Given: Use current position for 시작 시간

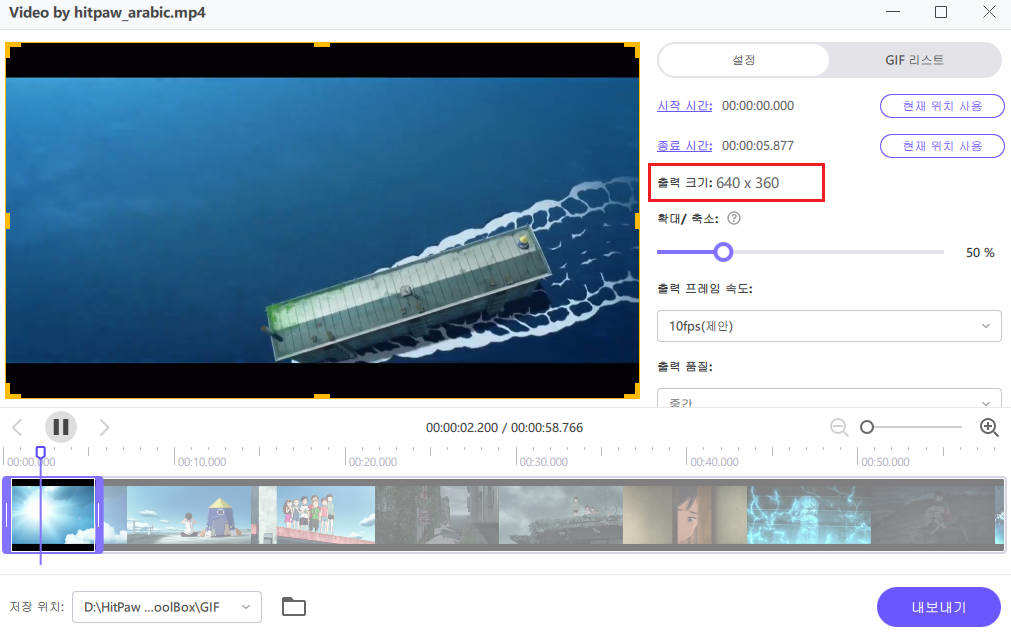Looking at the screenshot, I should tap(942, 106).
